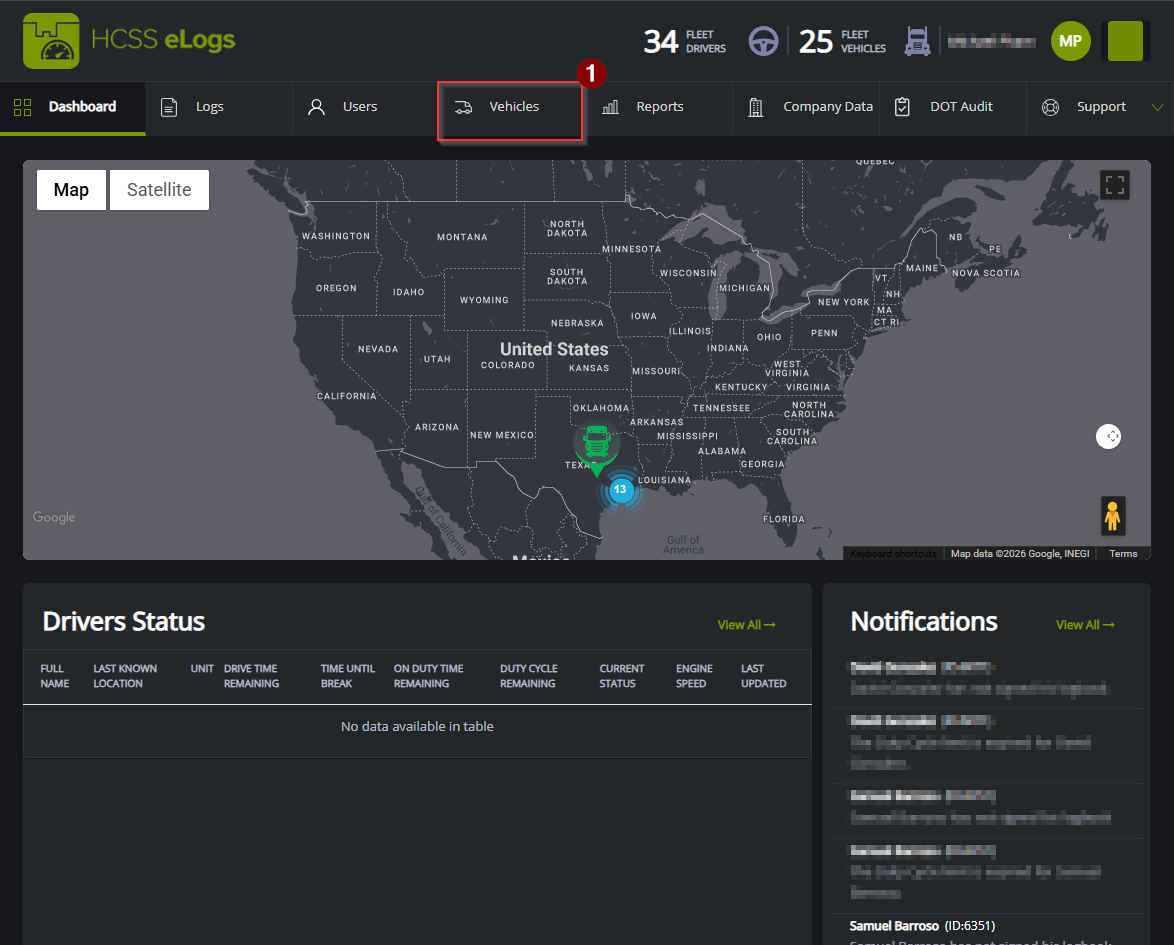View all notifications
This screenshot has height=945, width=1174.
click(1085, 625)
